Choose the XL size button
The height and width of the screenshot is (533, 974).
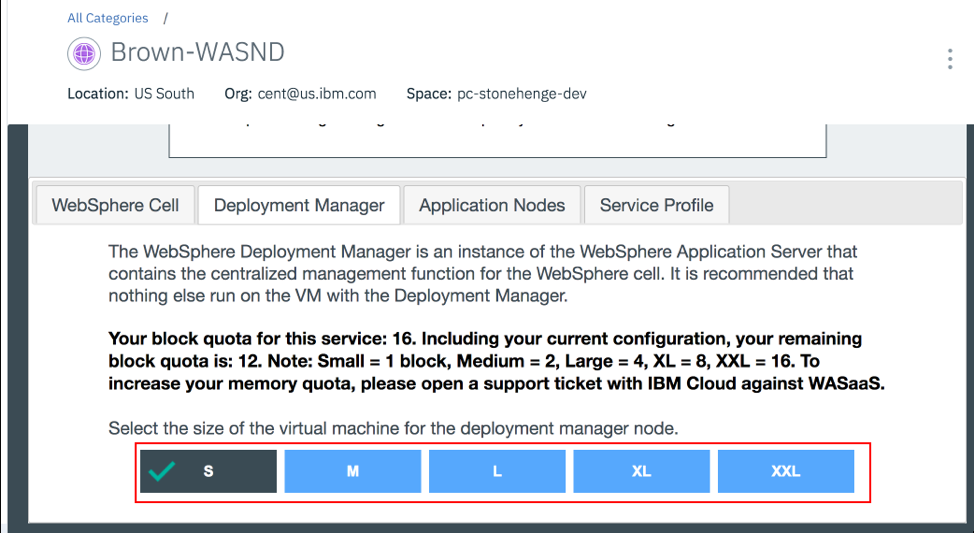pos(641,471)
